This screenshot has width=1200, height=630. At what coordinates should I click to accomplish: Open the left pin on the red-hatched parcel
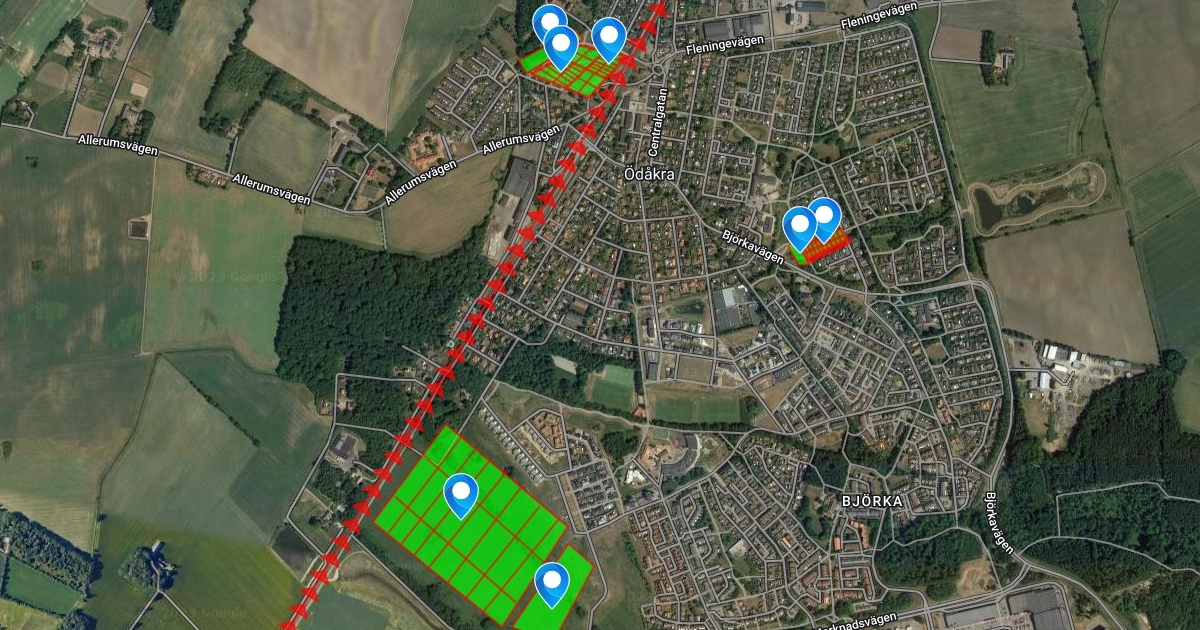(800, 229)
